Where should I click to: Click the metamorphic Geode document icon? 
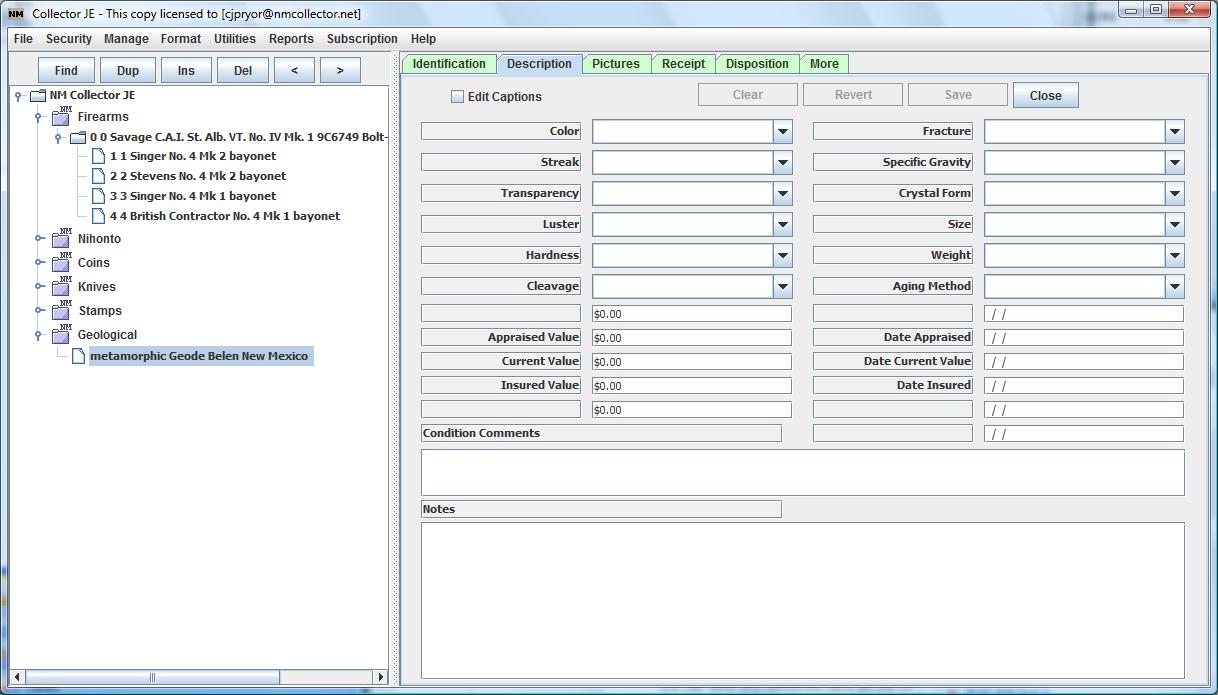point(79,356)
